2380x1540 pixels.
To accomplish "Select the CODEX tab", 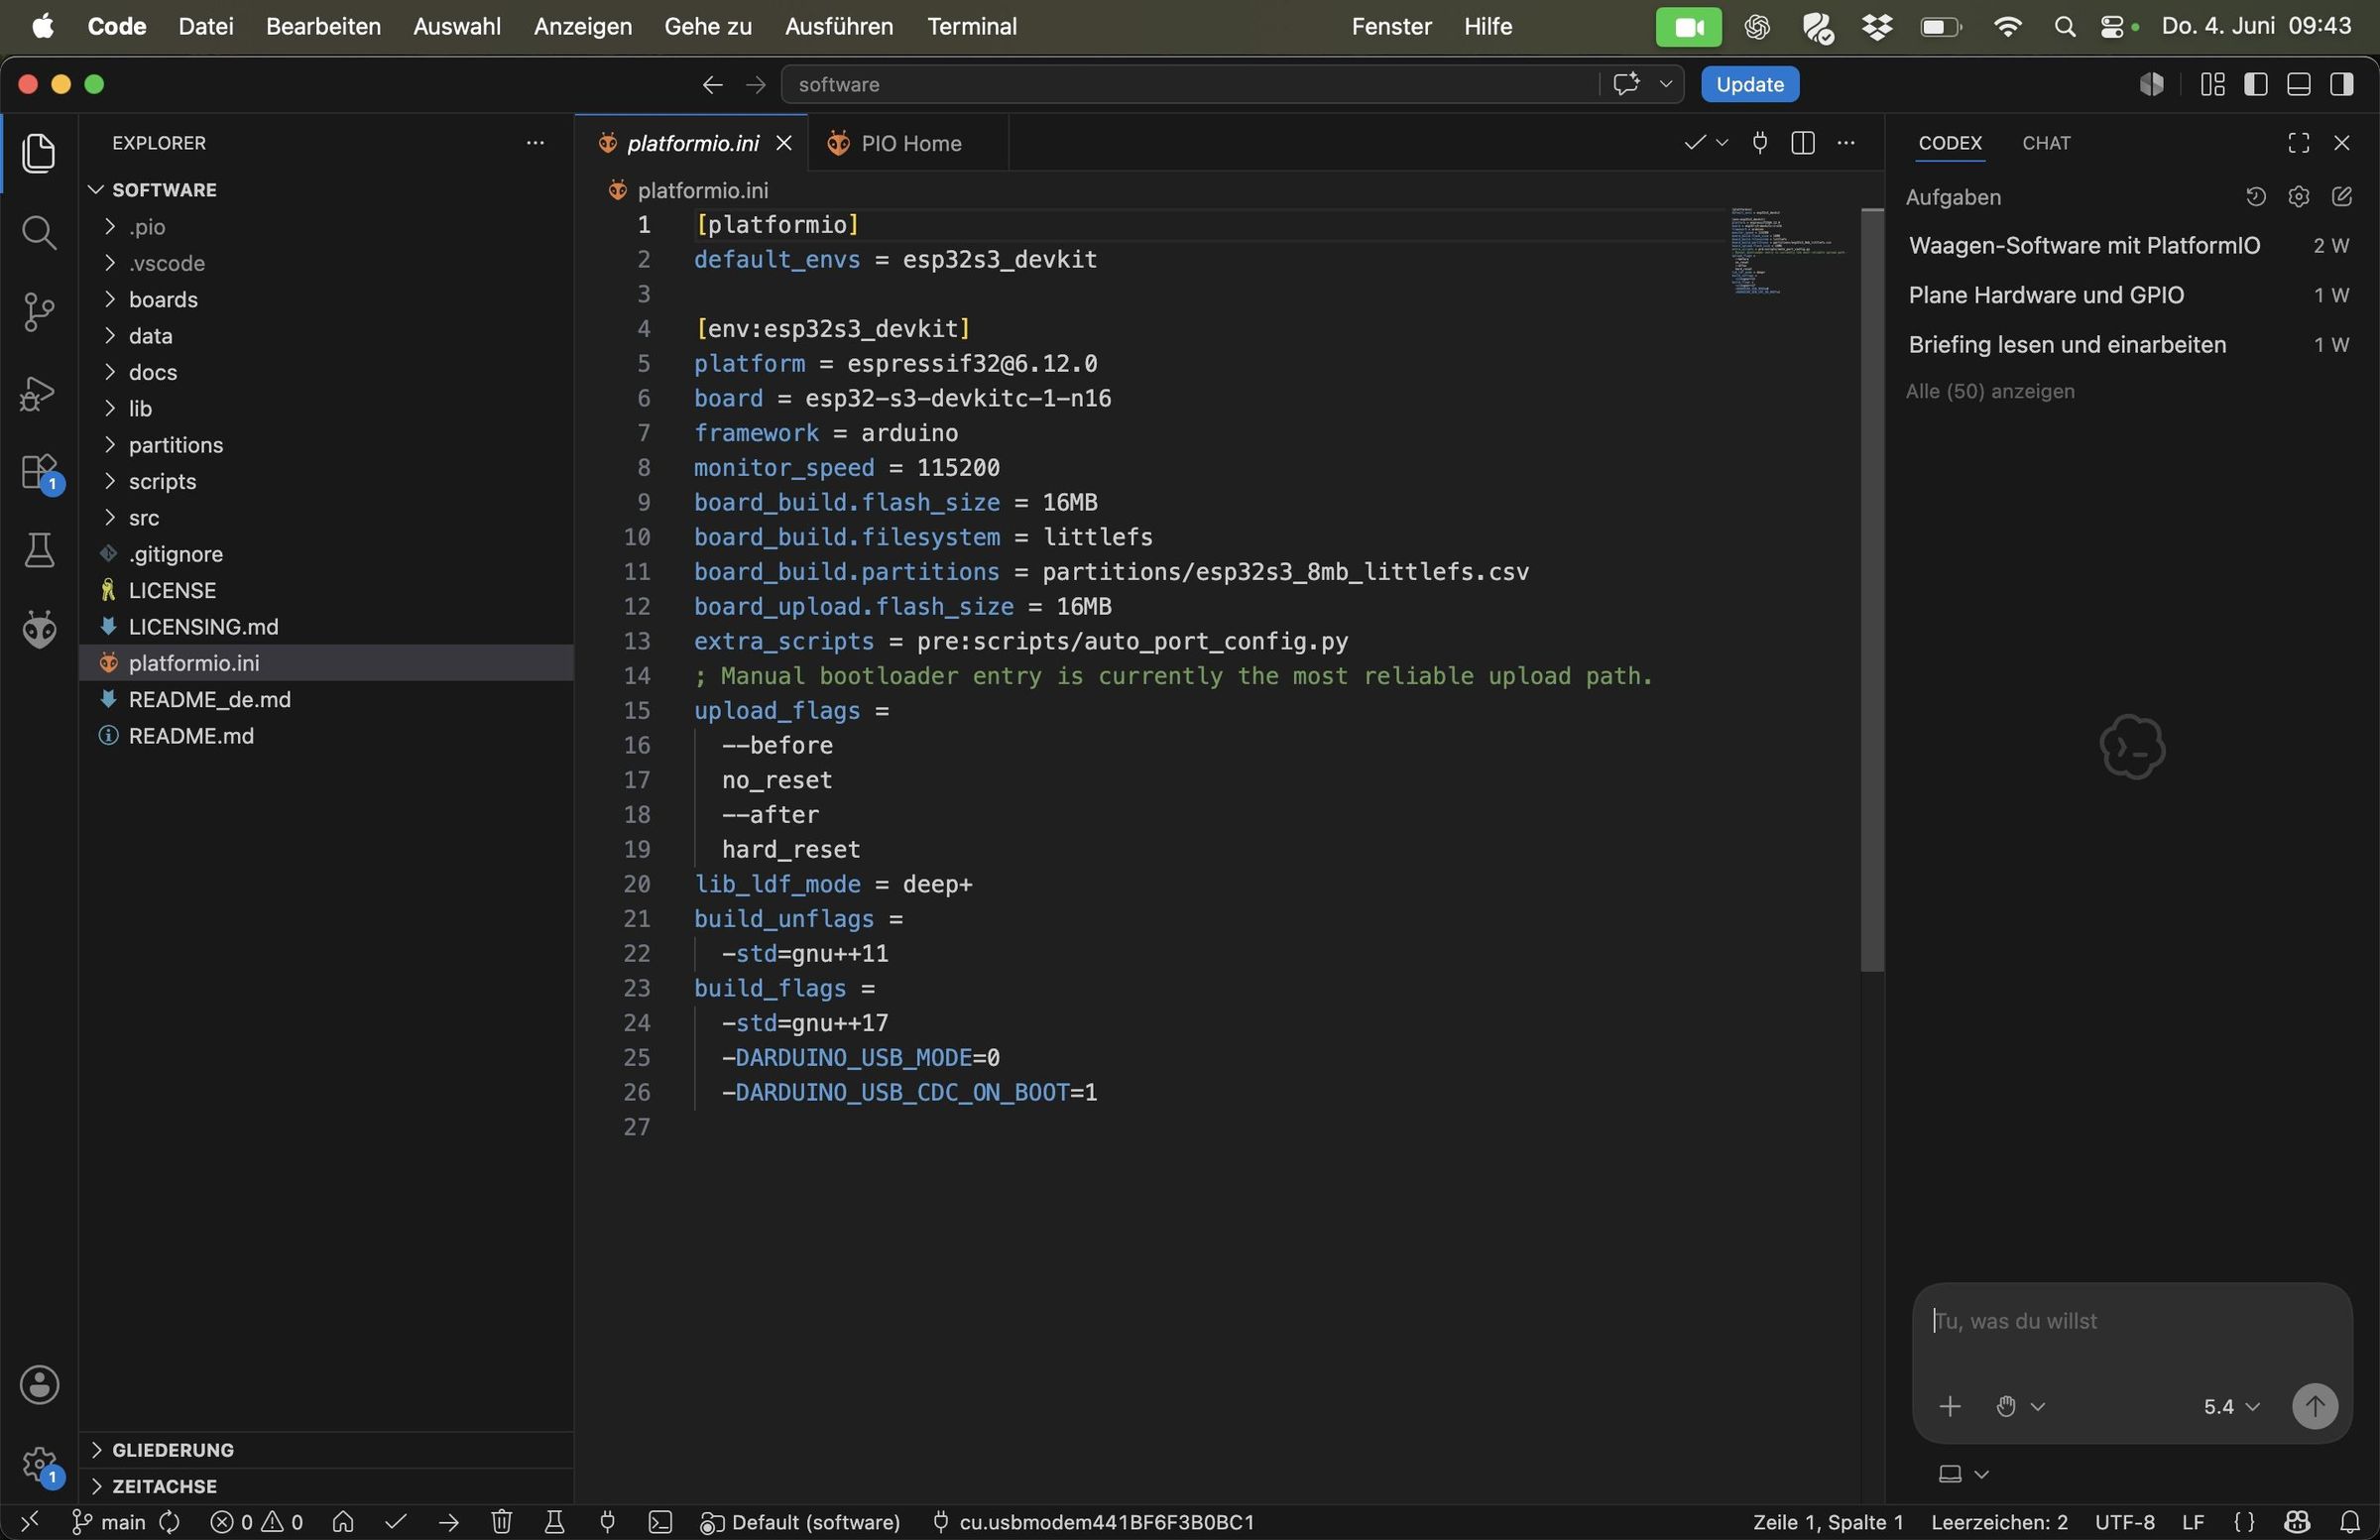I will click(x=1950, y=143).
